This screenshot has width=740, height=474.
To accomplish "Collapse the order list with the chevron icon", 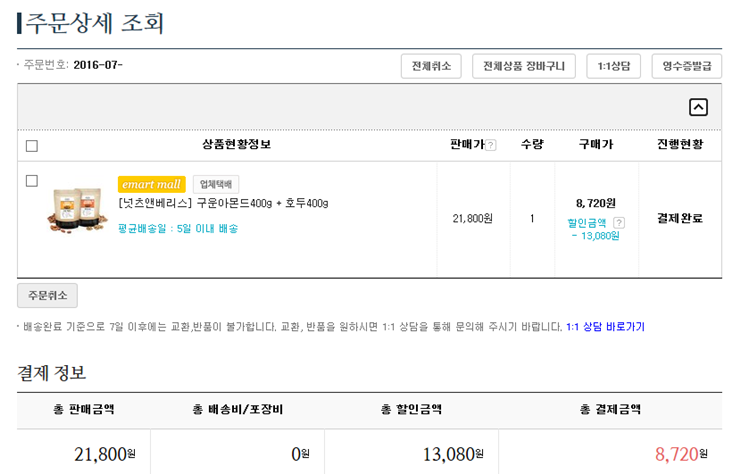I will (698, 107).
